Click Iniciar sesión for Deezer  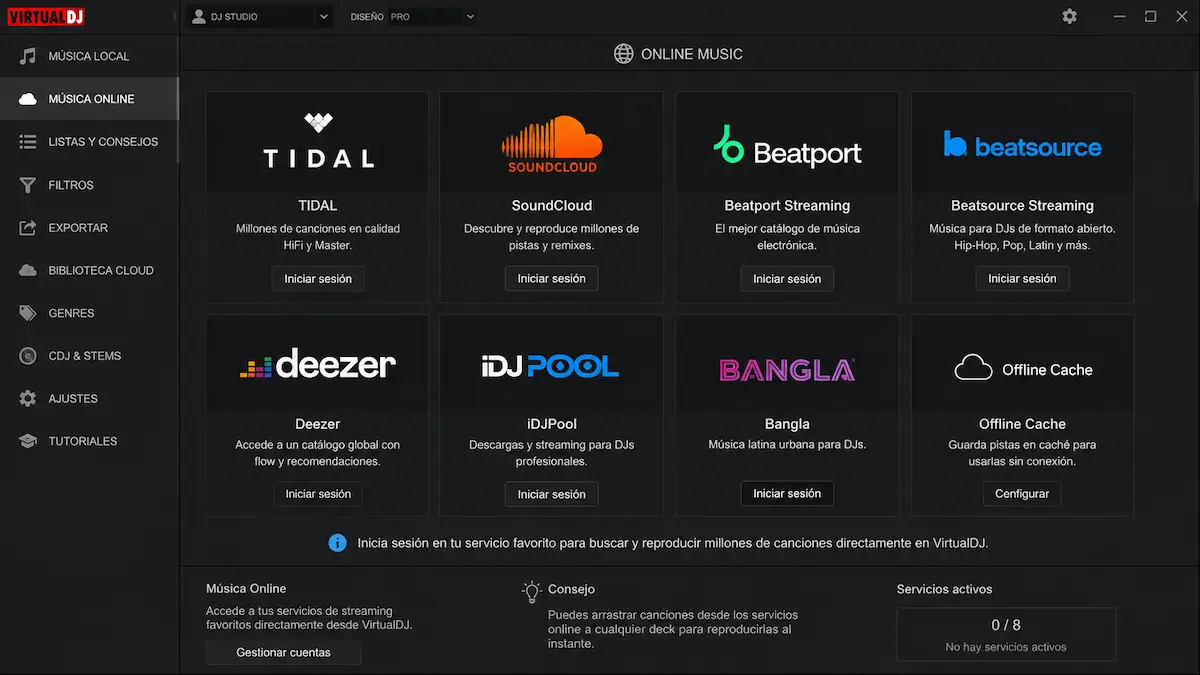[318, 493]
